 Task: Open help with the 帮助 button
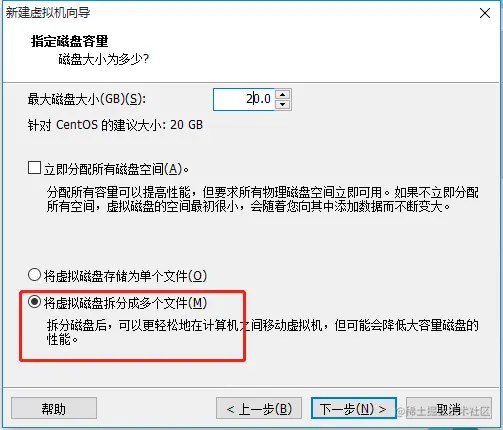(x=54, y=408)
